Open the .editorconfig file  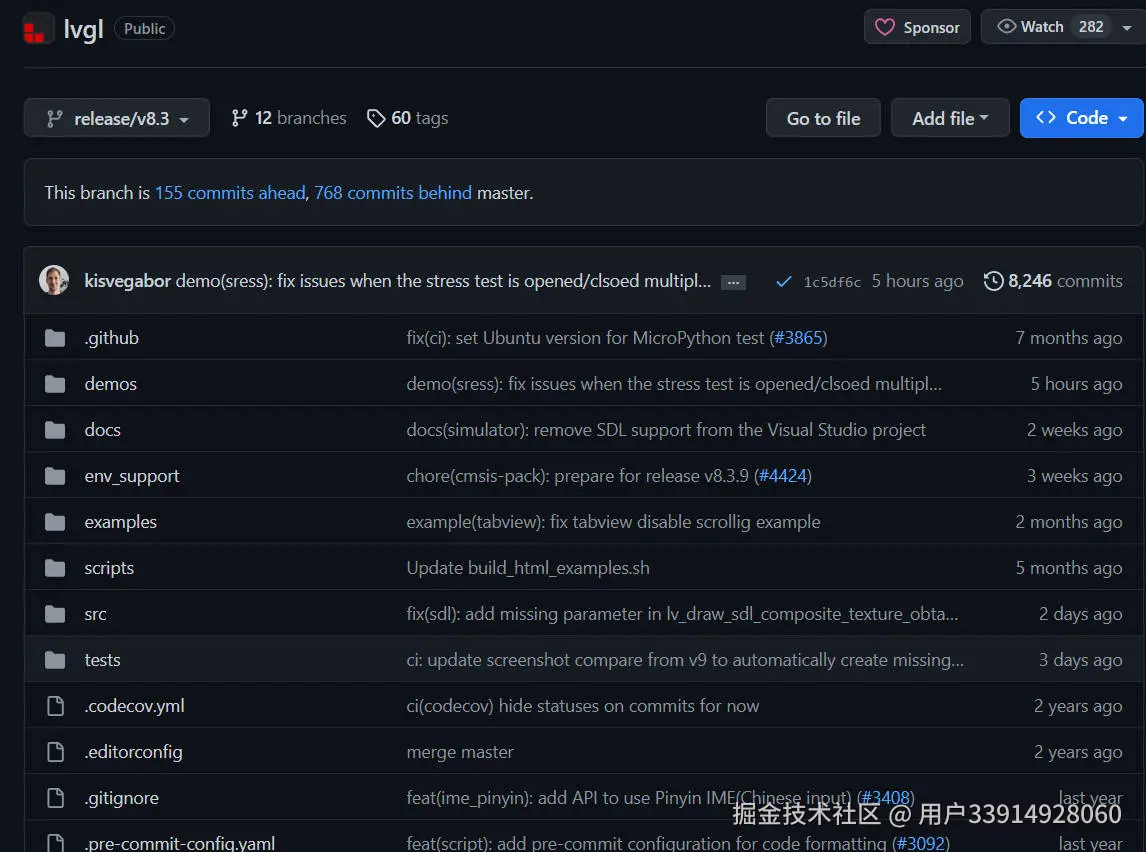(134, 752)
